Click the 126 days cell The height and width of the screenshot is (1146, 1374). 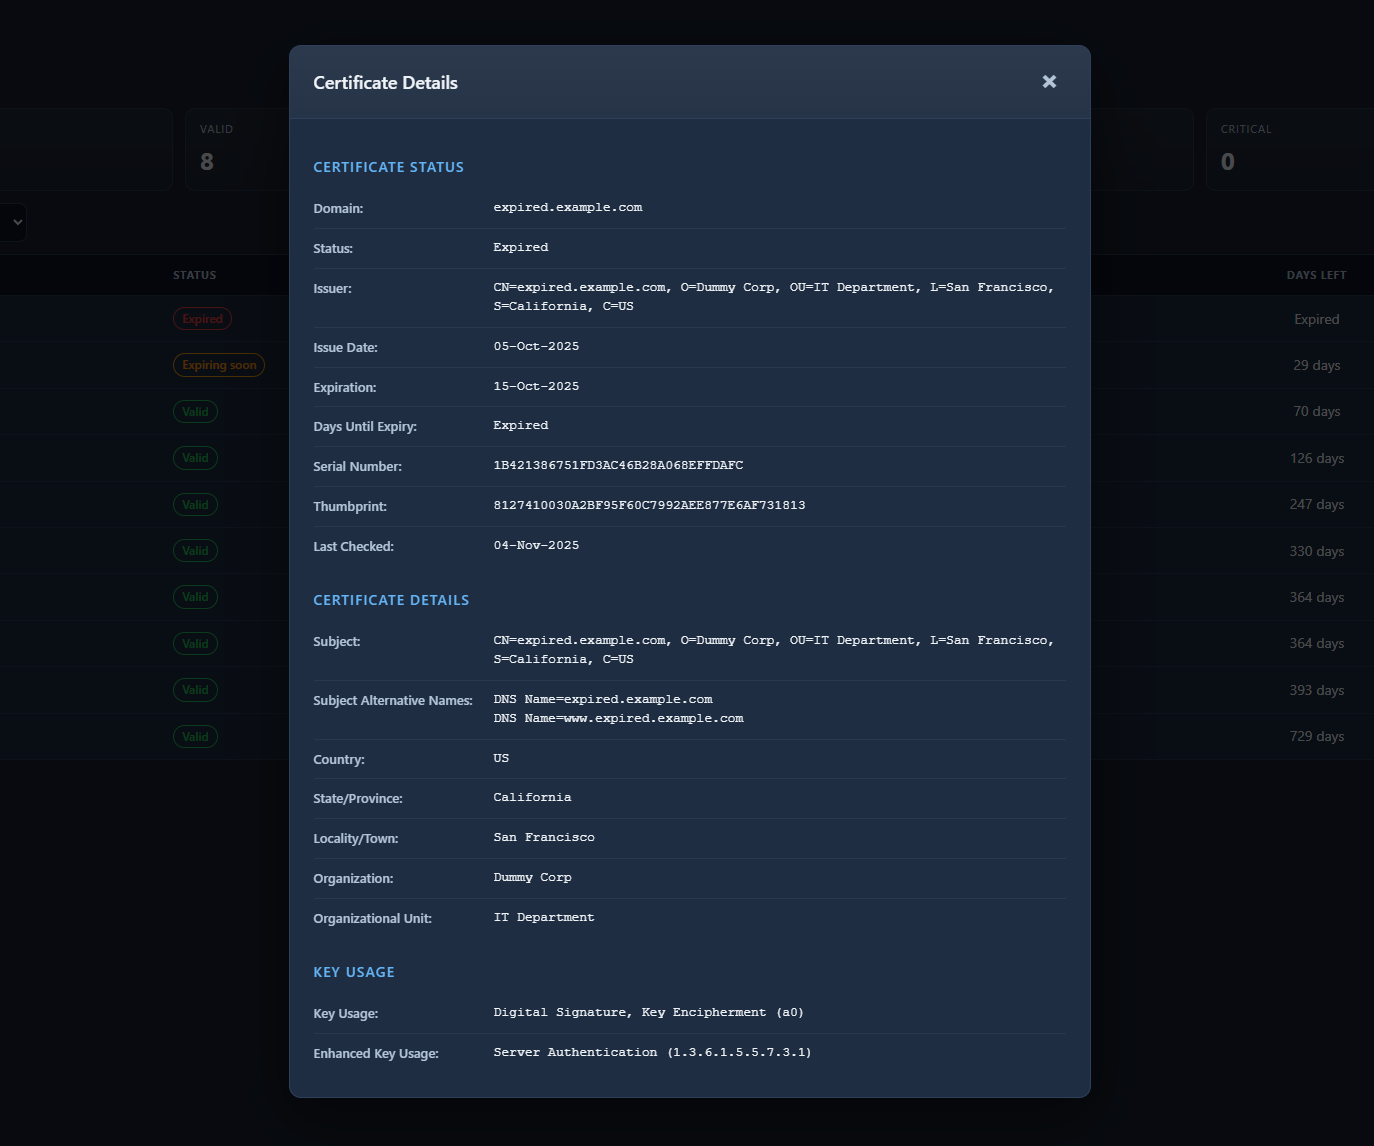1316,458
